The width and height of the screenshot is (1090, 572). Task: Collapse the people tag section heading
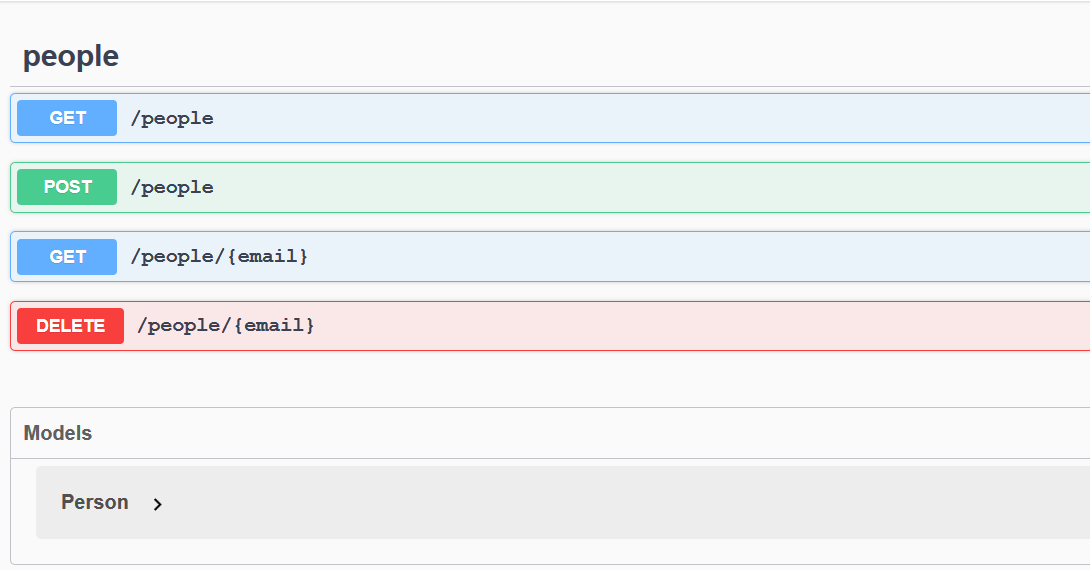(71, 56)
